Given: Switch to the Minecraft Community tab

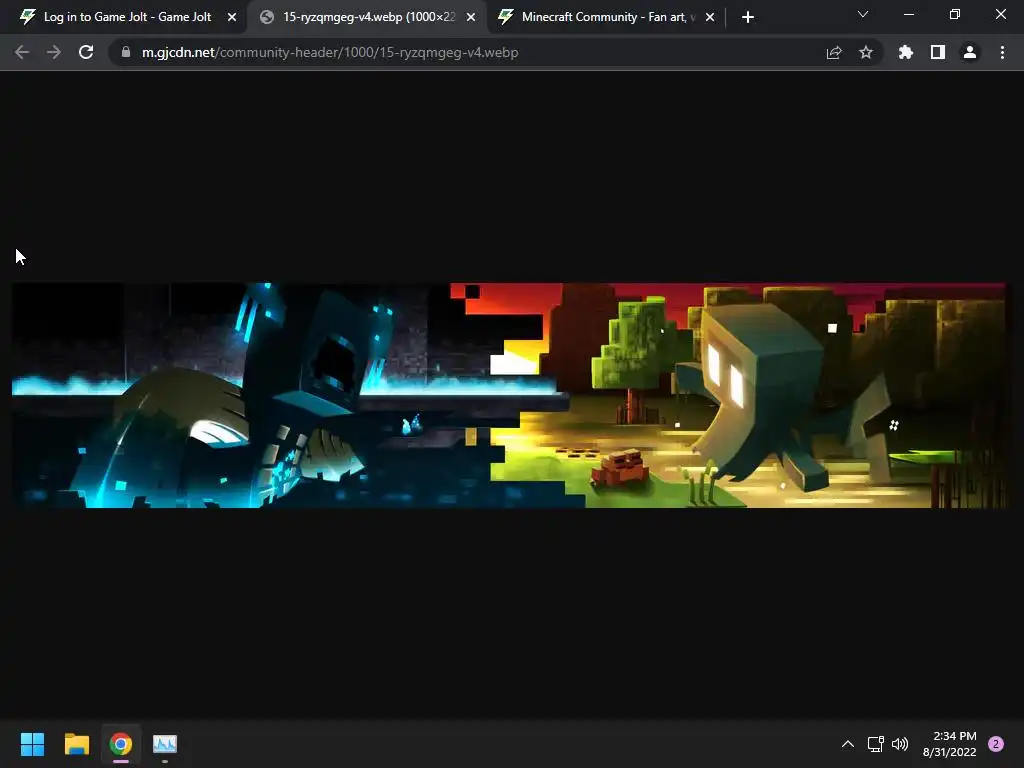Looking at the screenshot, I should pos(606,17).
